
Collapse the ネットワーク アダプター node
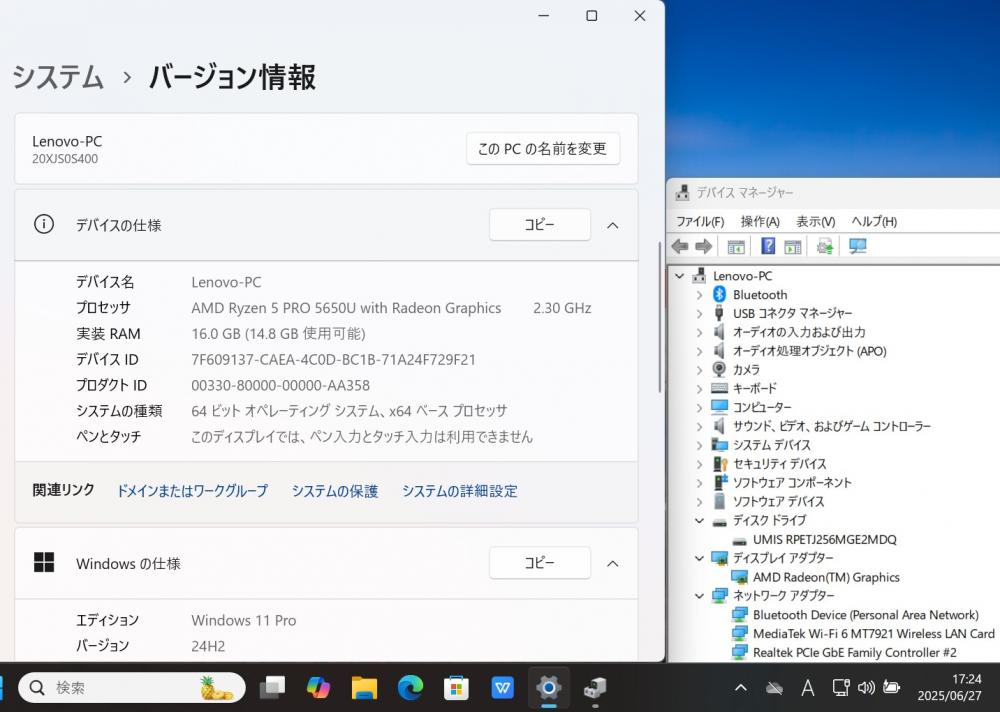click(x=700, y=596)
